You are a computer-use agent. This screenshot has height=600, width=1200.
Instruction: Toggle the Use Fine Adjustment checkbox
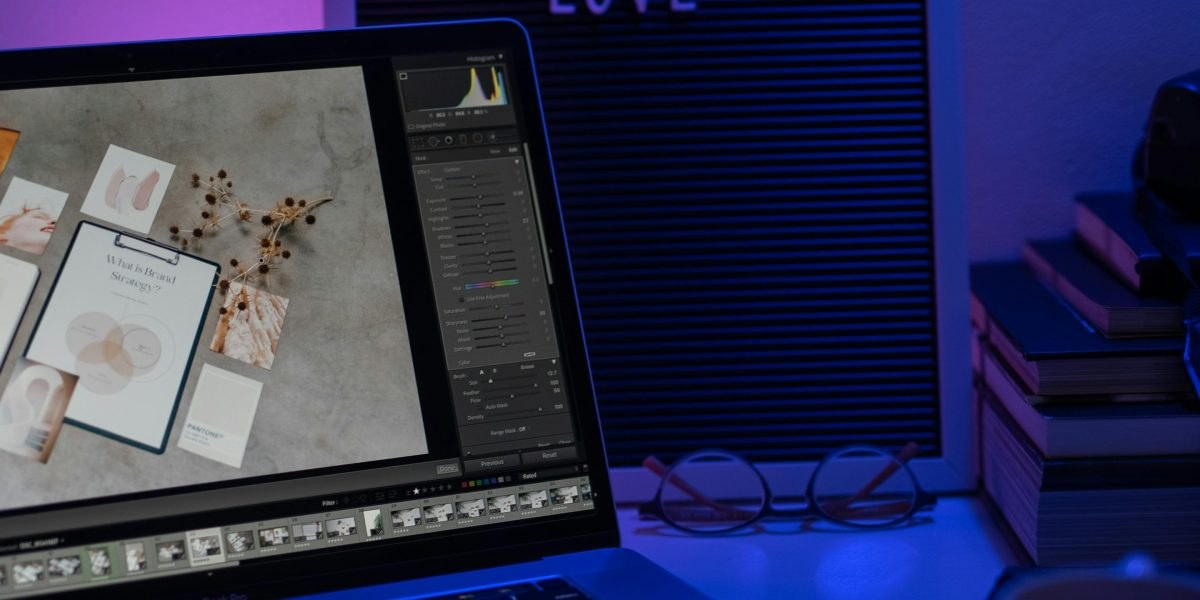point(461,298)
